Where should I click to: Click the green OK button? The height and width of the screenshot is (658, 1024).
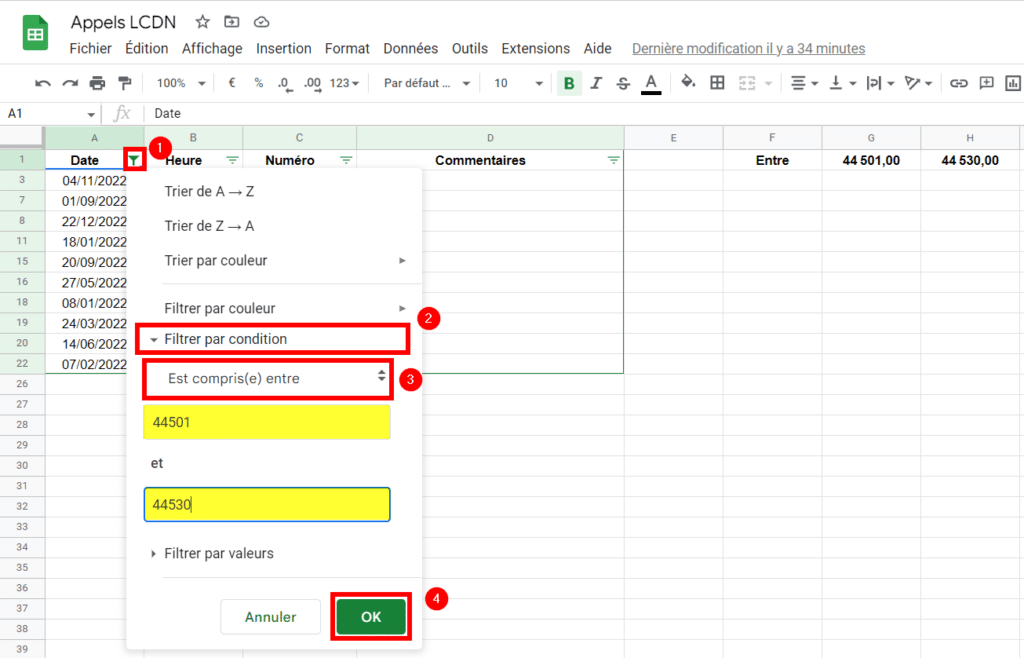pos(371,617)
